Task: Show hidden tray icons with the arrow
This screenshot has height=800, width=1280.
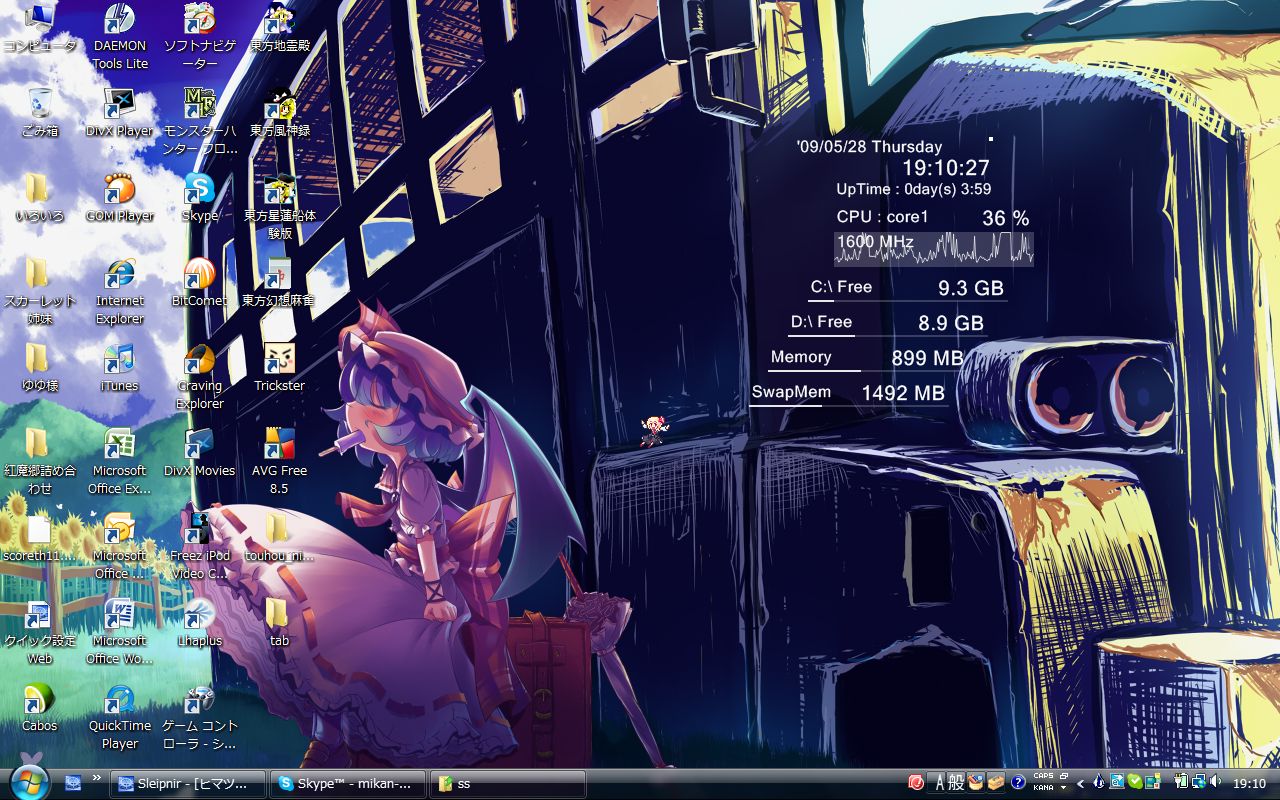Action: 1081,783
